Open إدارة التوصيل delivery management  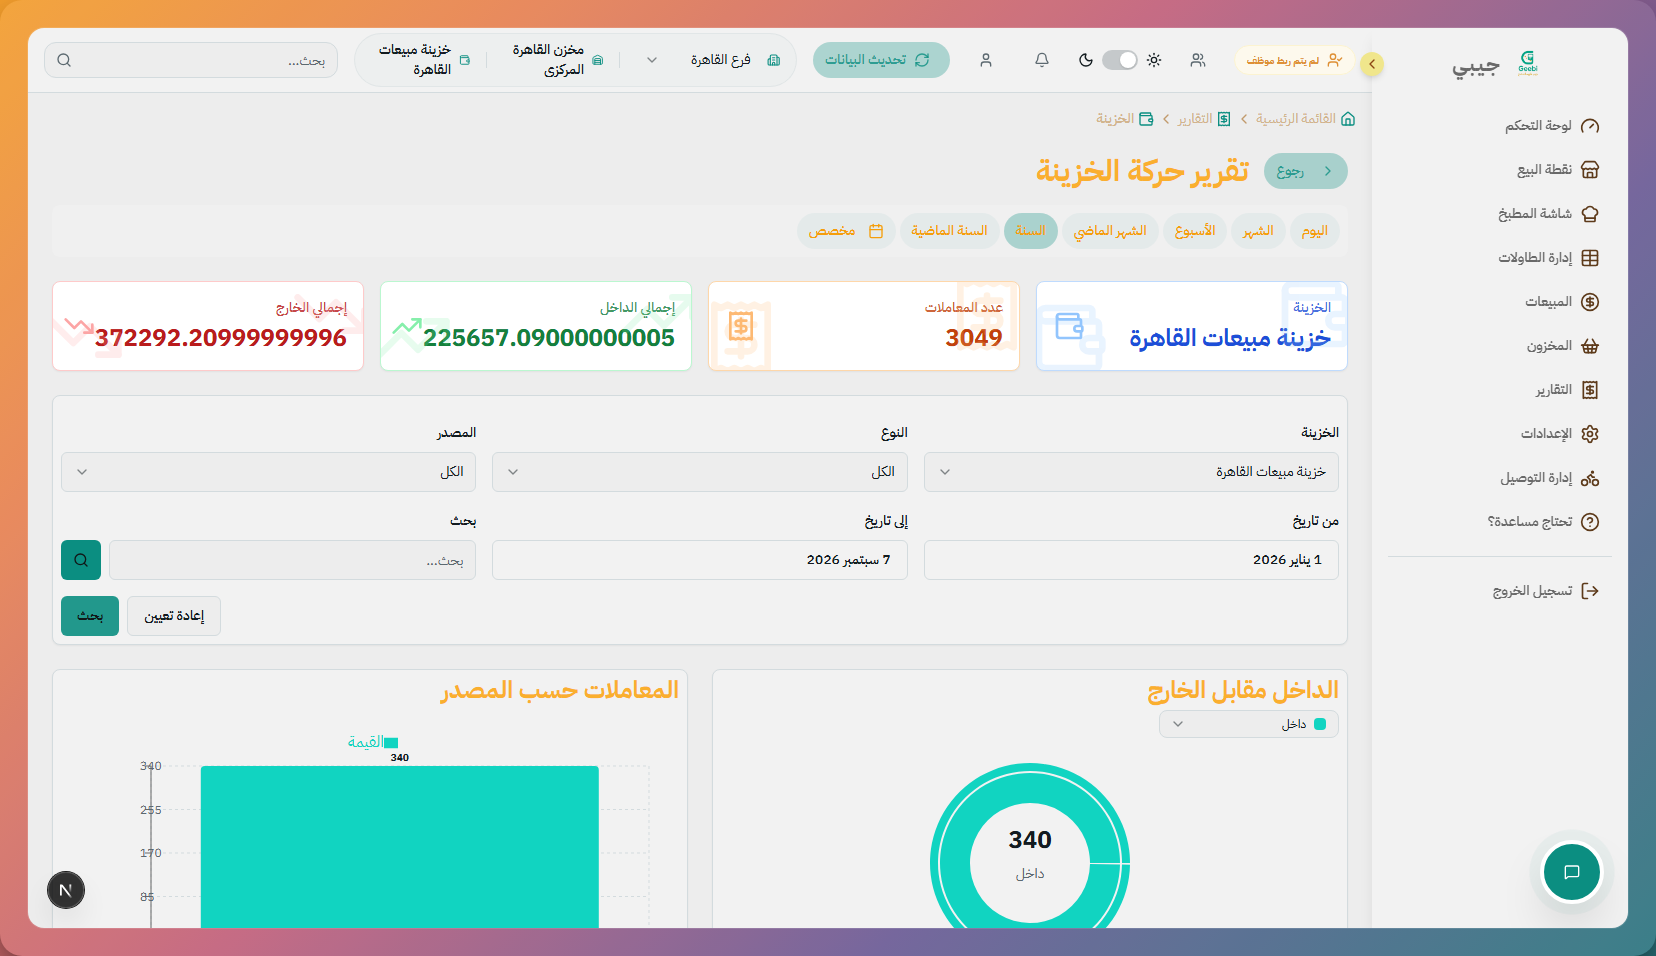click(1549, 478)
